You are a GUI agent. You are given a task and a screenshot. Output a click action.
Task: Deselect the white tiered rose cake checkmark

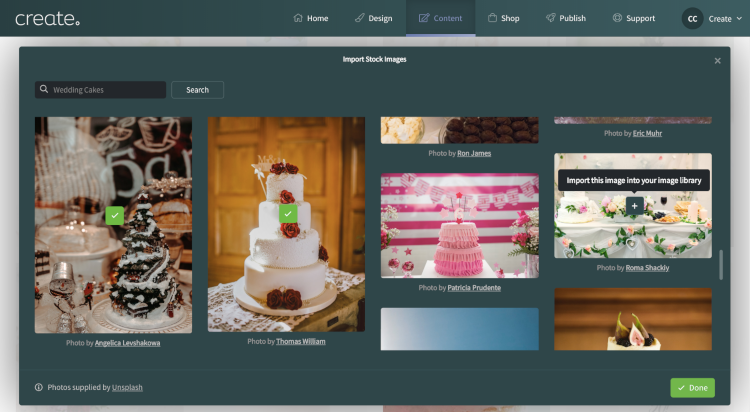[x=288, y=214]
